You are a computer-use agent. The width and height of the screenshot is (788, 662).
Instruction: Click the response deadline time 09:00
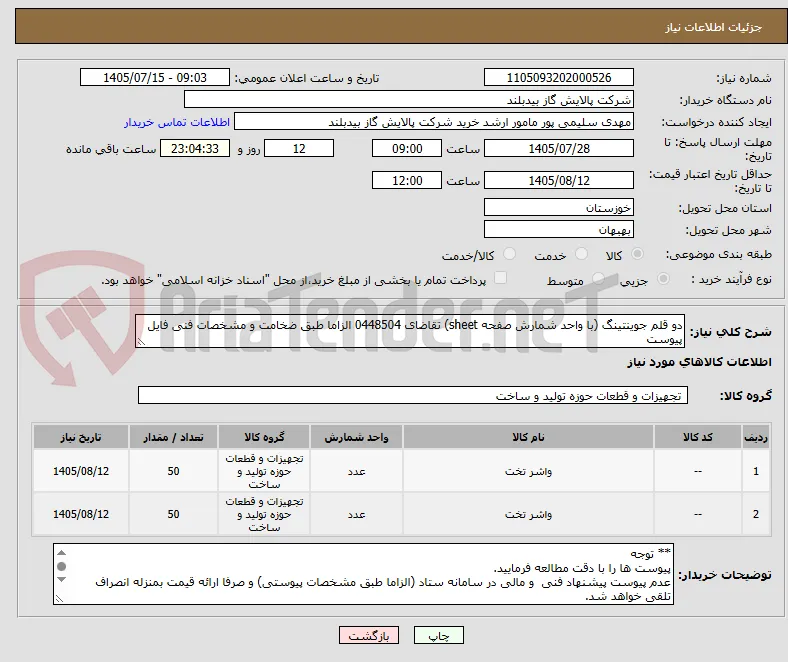click(407, 148)
